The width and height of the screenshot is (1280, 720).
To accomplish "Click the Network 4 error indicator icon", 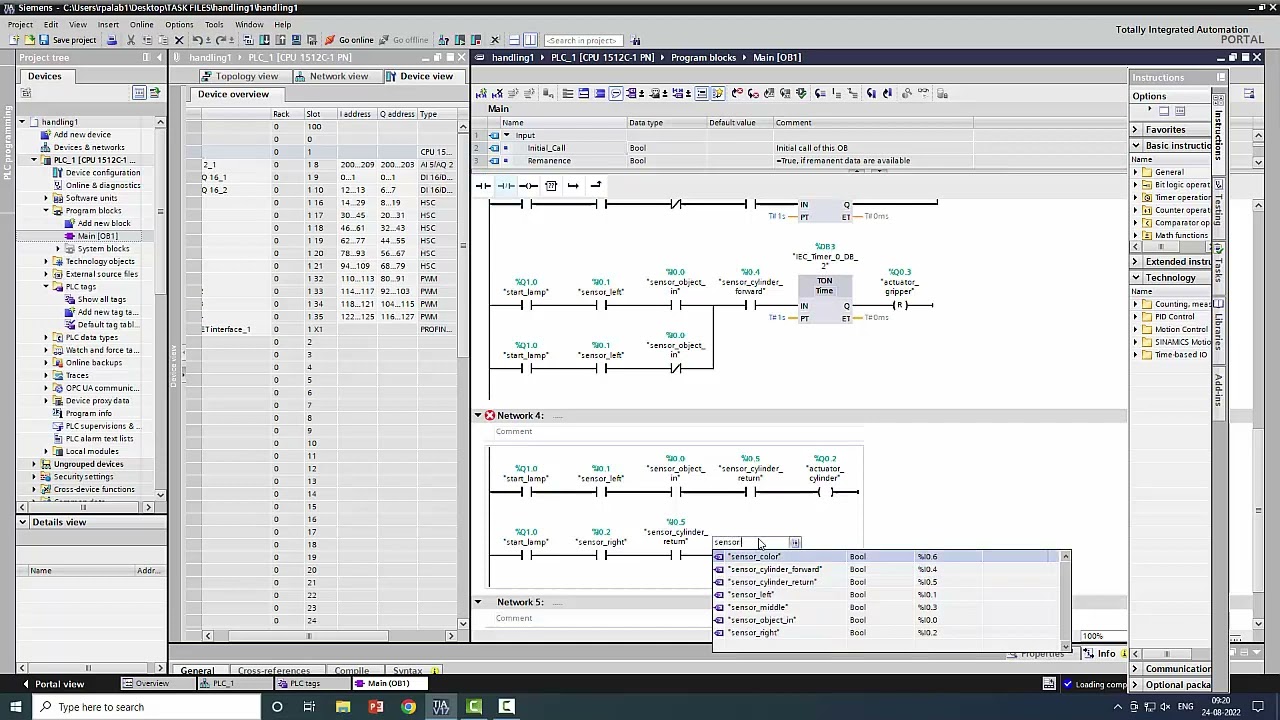I will 490,415.
